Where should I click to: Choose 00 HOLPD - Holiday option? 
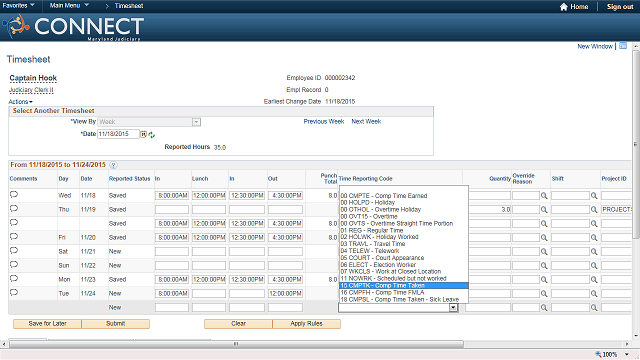pyautogui.click(x=404, y=202)
